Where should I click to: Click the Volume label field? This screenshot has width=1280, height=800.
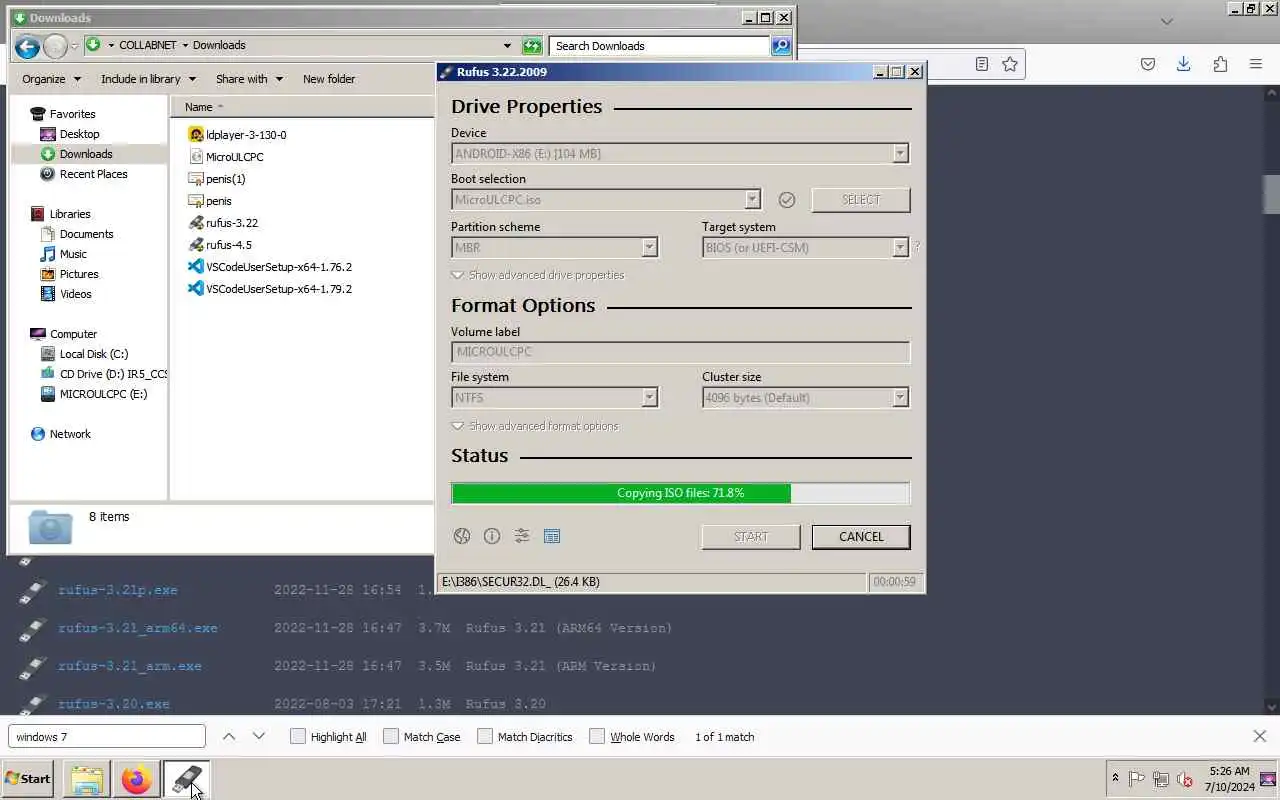click(680, 352)
